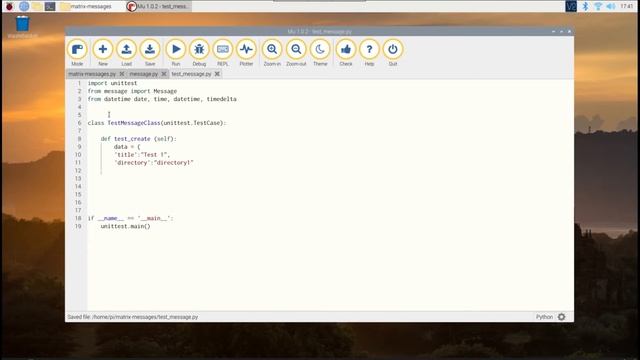Image resolution: width=640 pixels, height=360 pixels.
Task: Click the 'data = {' line
Action: tap(127, 147)
